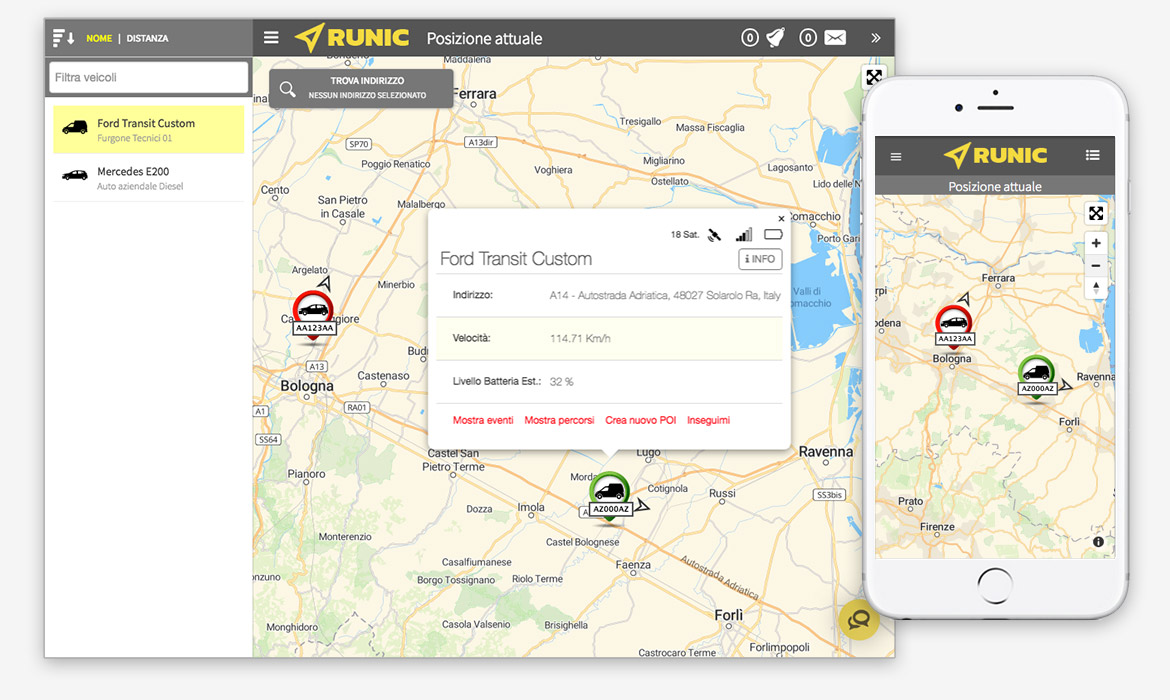Click the phone Posizione attuale title bar
The width and height of the screenshot is (1170, 700).
click(995, 186)
